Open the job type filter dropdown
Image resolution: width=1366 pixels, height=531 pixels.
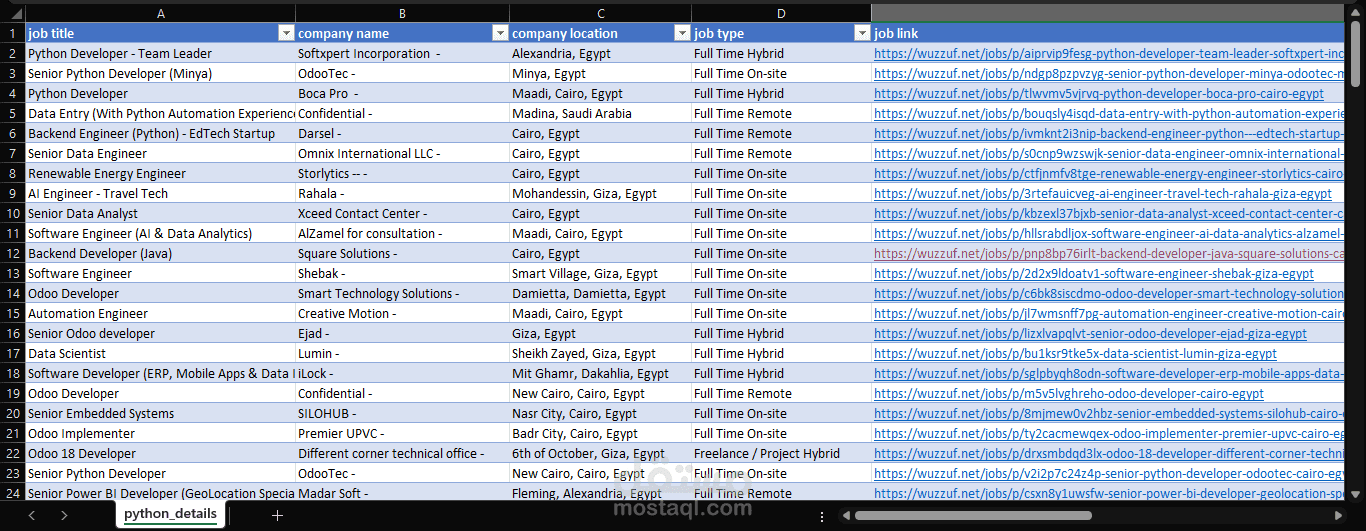(862, 33)
